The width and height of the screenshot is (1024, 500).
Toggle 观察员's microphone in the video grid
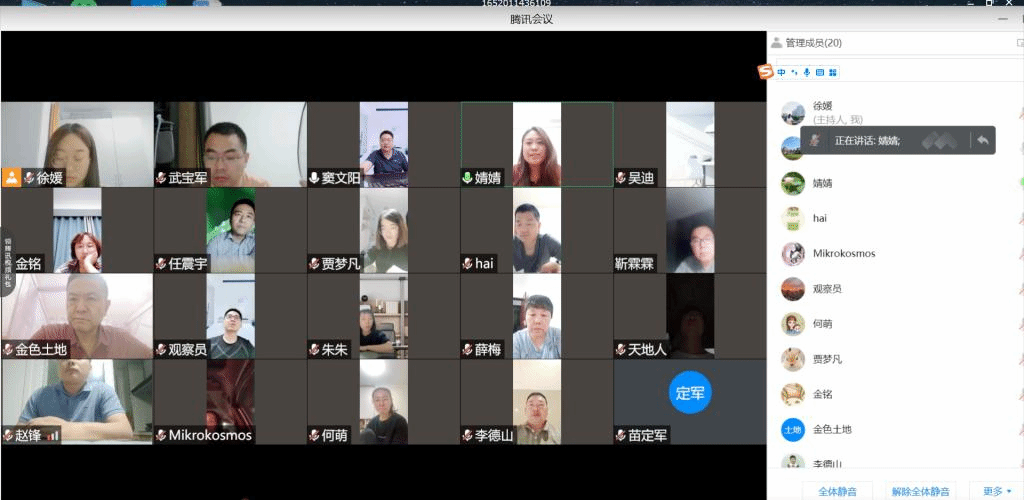pos(161,350)
